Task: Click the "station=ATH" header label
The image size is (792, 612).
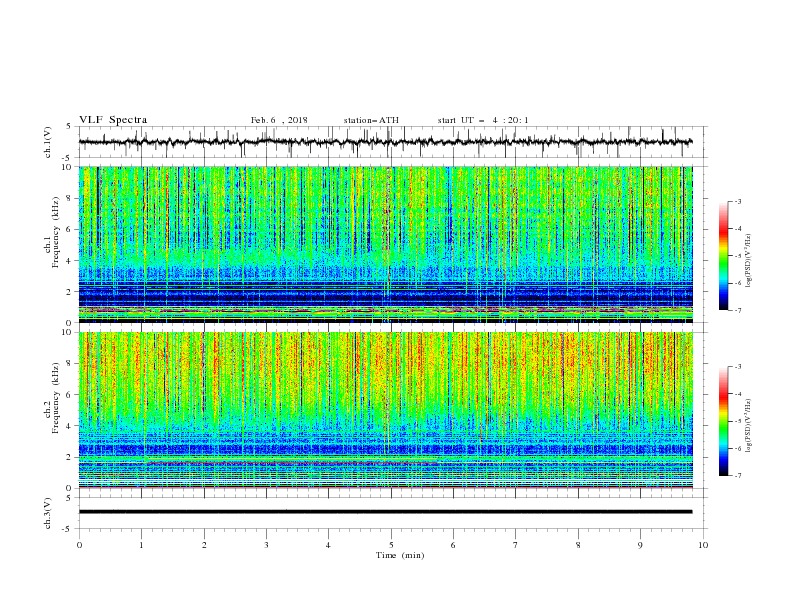Action: [371, 120]
